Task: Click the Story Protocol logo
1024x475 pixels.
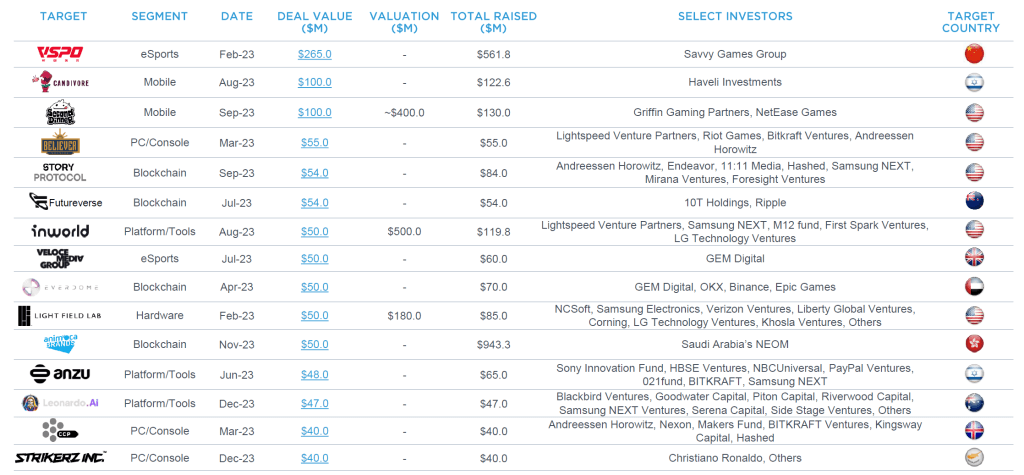Action: click(59, 172)
